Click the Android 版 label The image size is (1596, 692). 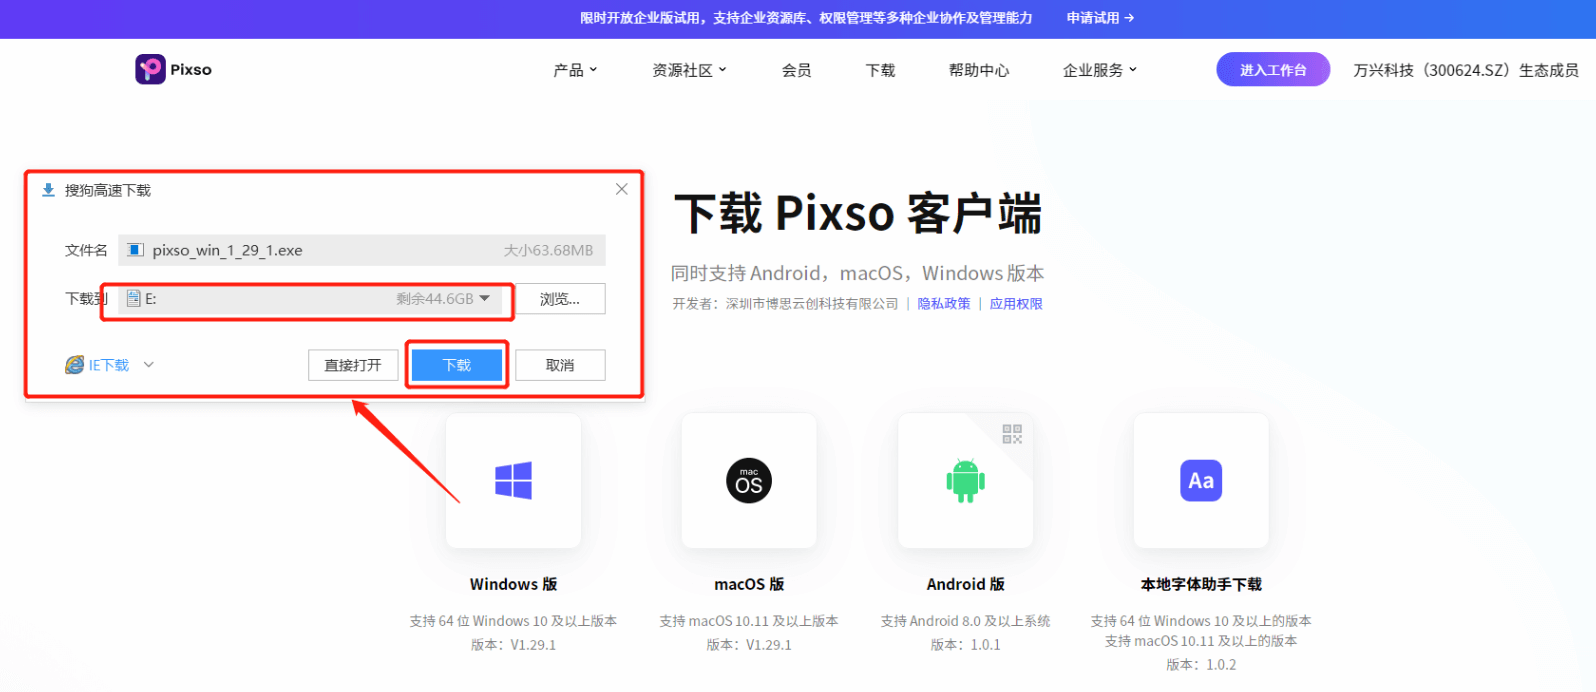(965, 584)
